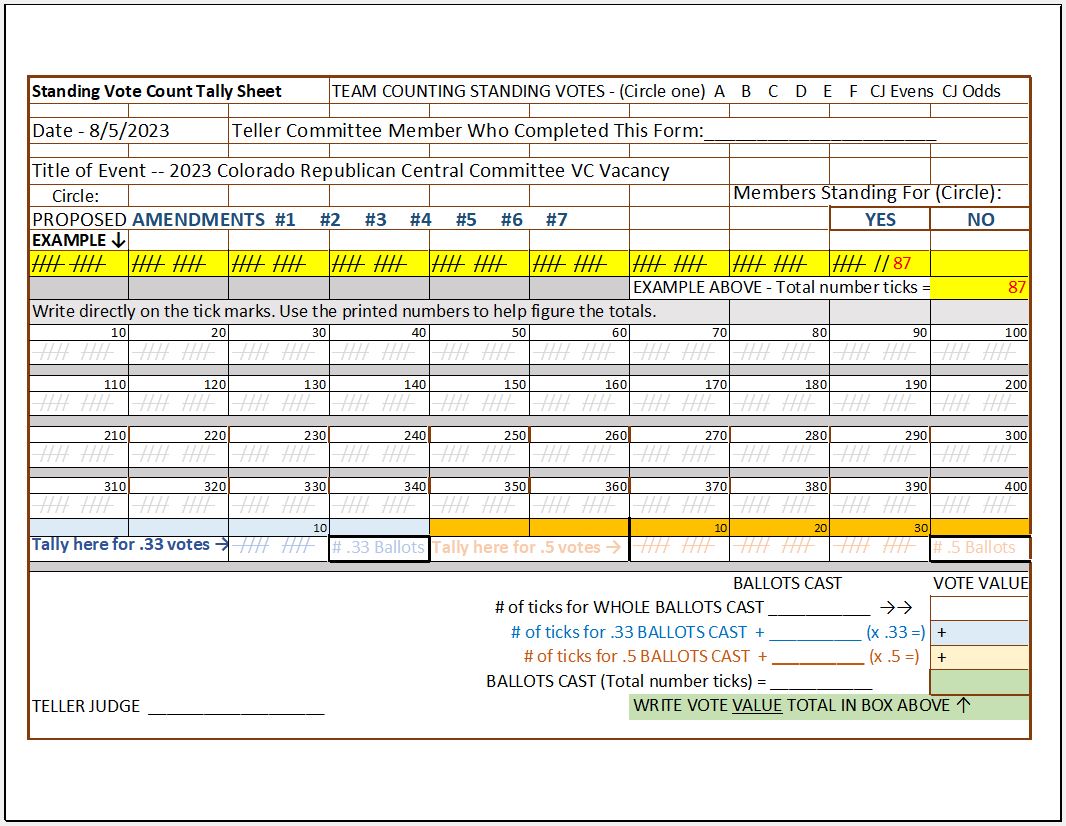1066x826 pixels.
Task: Circle "YES" under Members Standing For
Action: (880, 218)
